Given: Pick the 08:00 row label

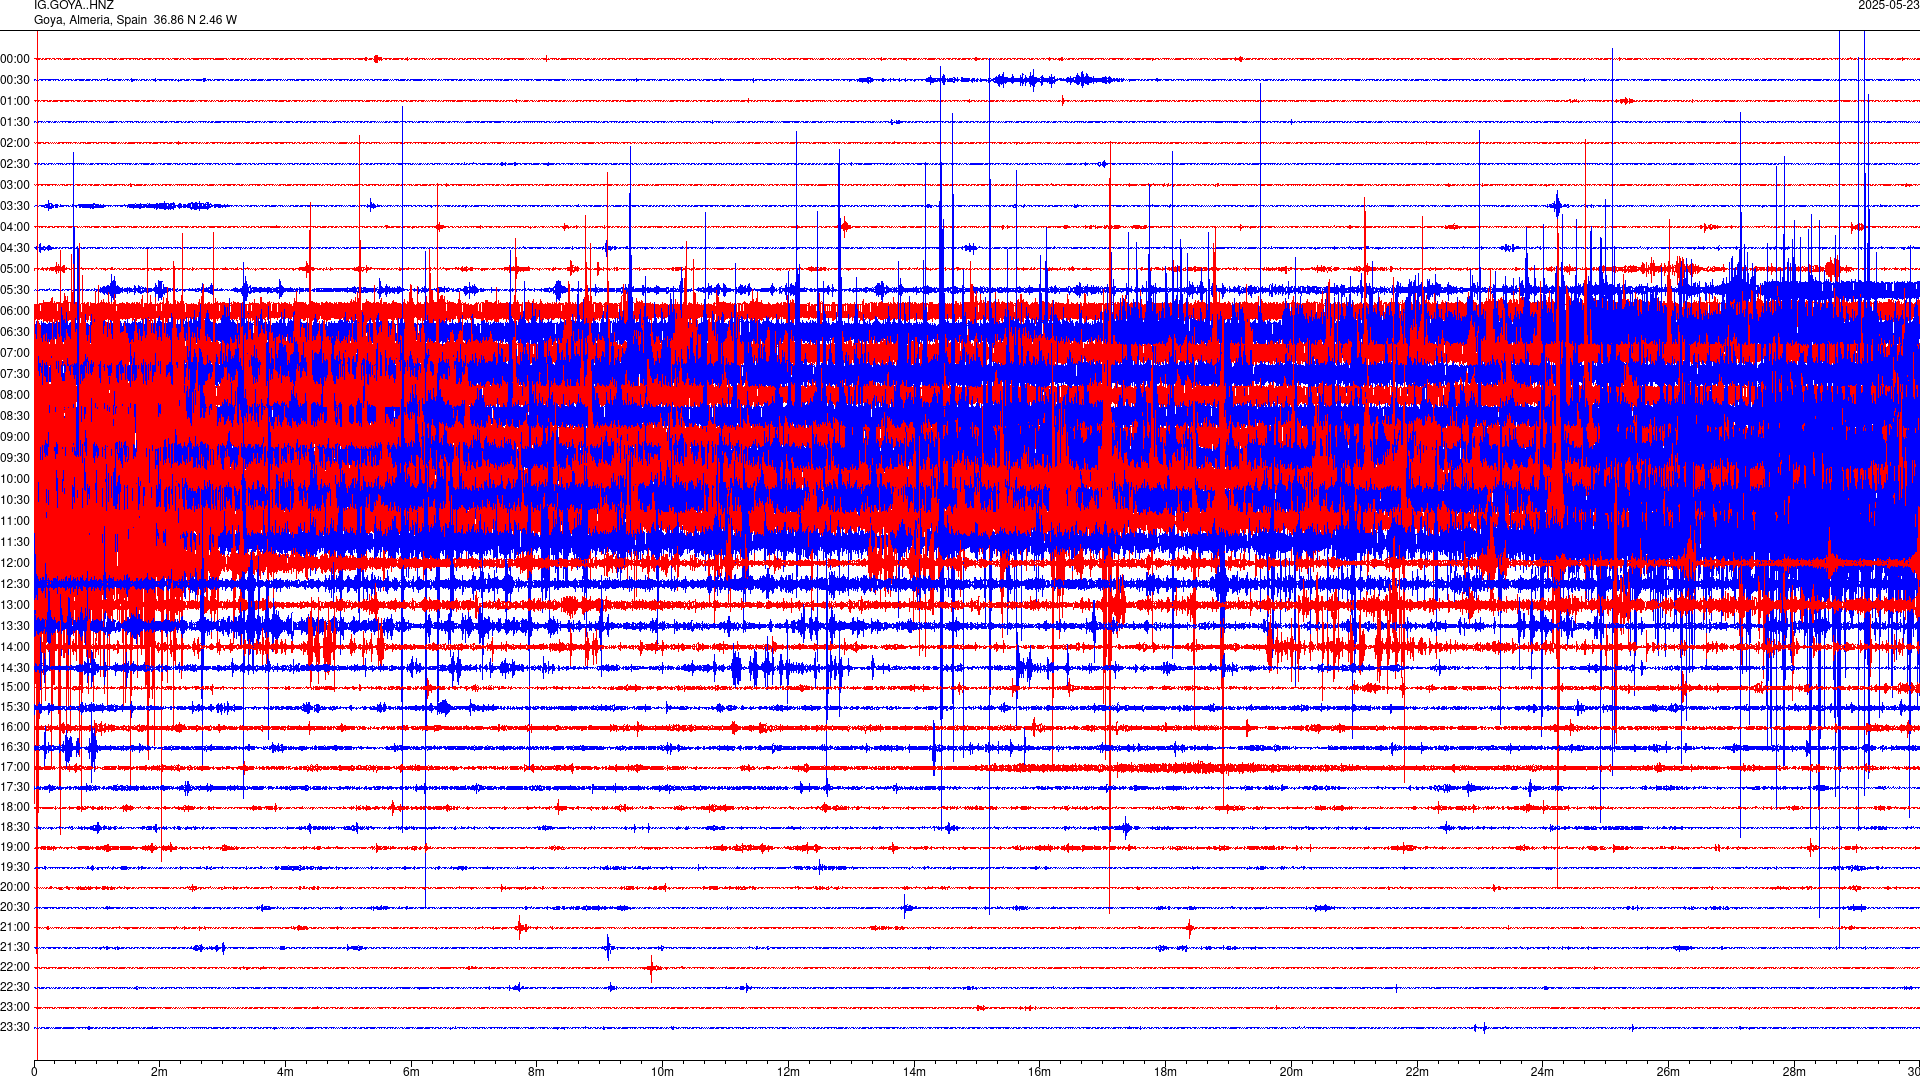Looking at the screenshot, I should pos(15,396).
